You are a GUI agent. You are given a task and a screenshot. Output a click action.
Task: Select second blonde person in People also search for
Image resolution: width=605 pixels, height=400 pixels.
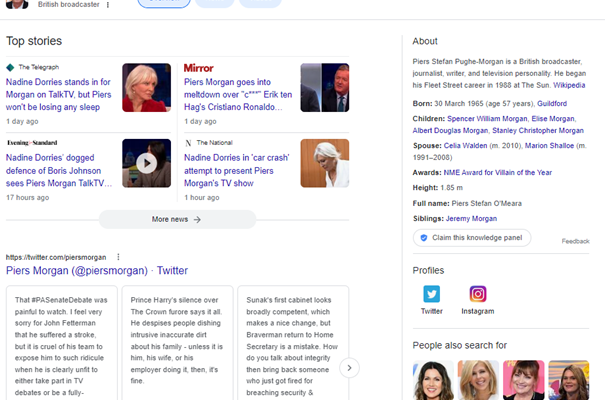click(478, 380)
